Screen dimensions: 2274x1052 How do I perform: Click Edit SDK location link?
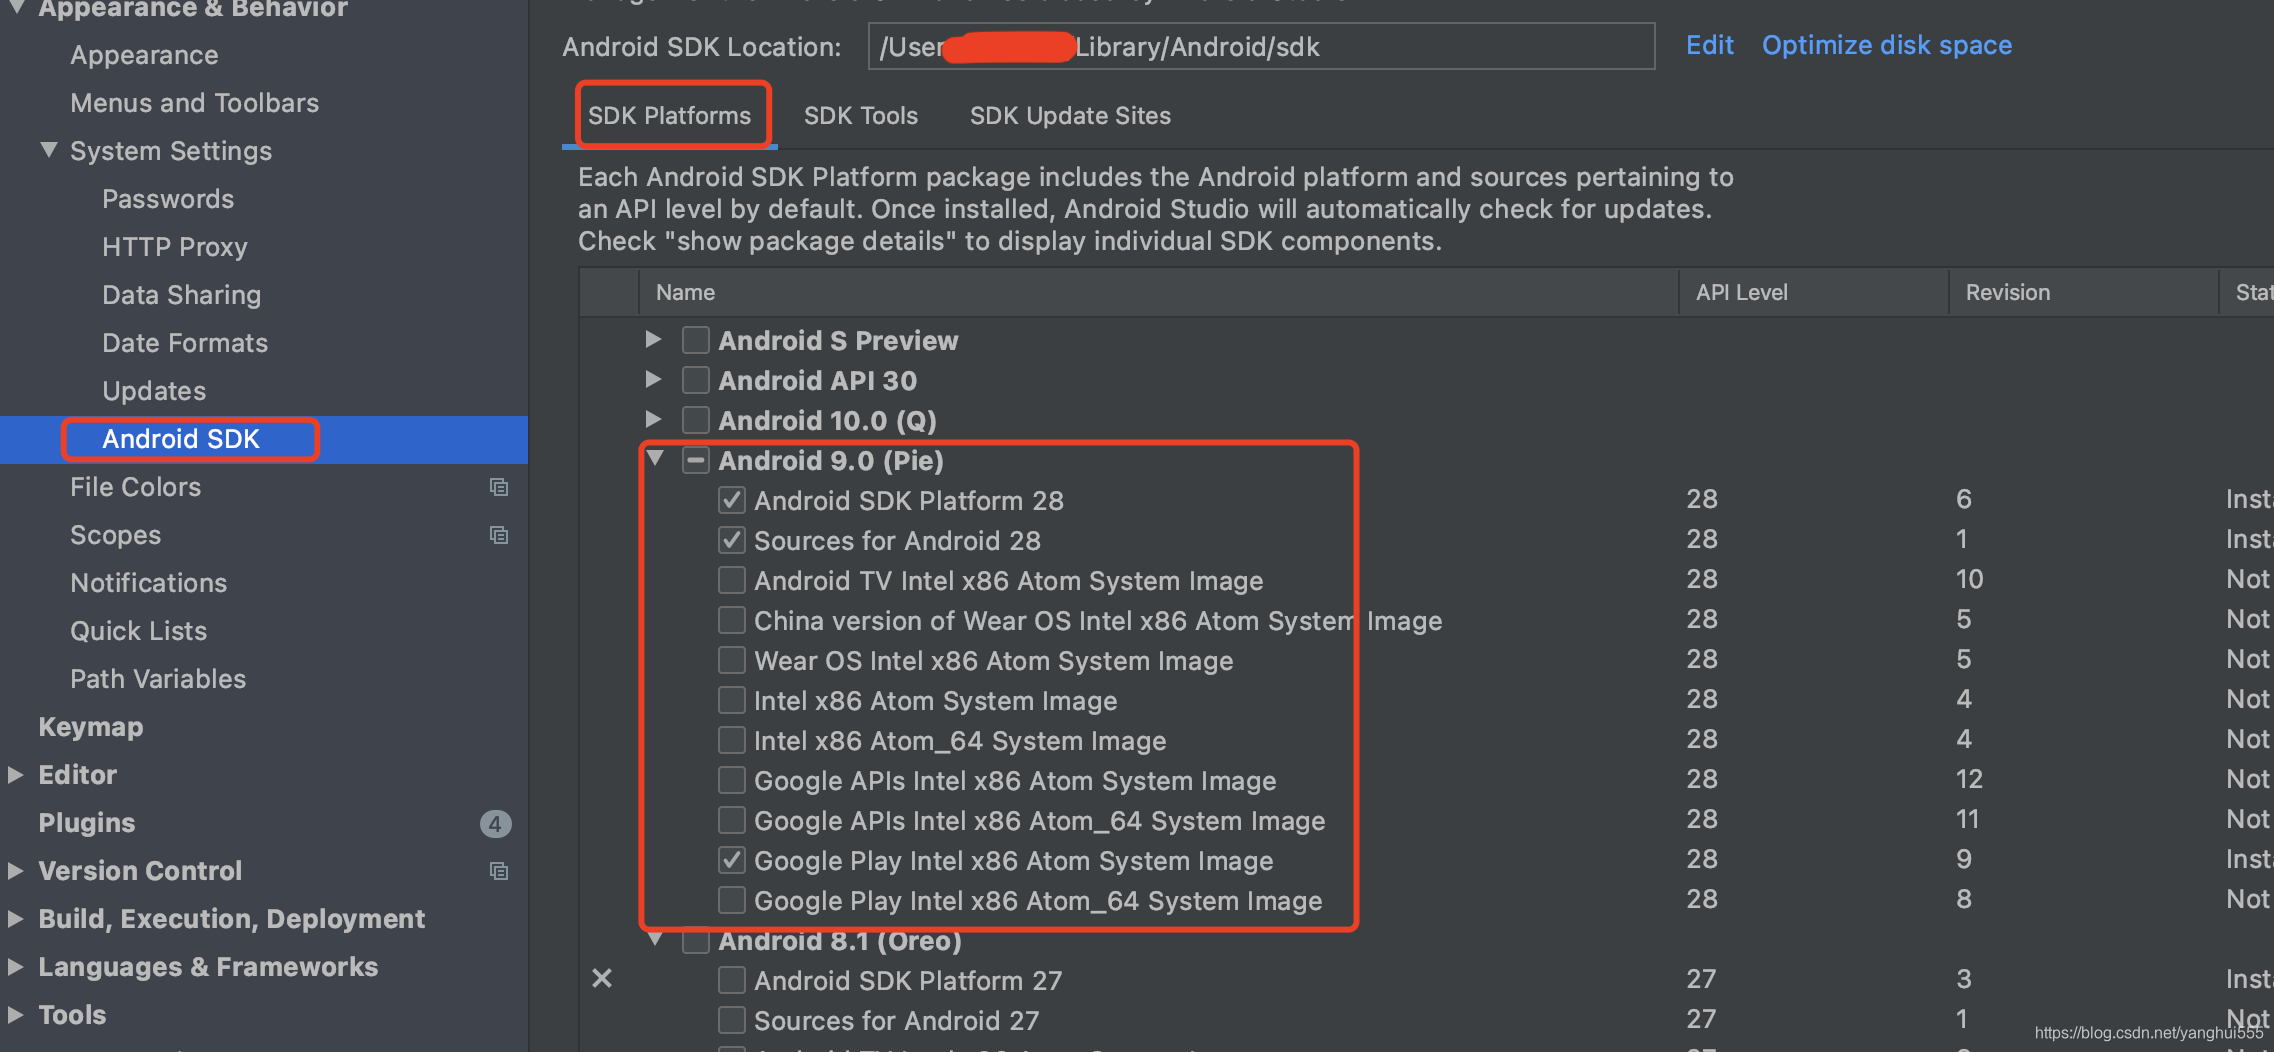pos(1709,45)
